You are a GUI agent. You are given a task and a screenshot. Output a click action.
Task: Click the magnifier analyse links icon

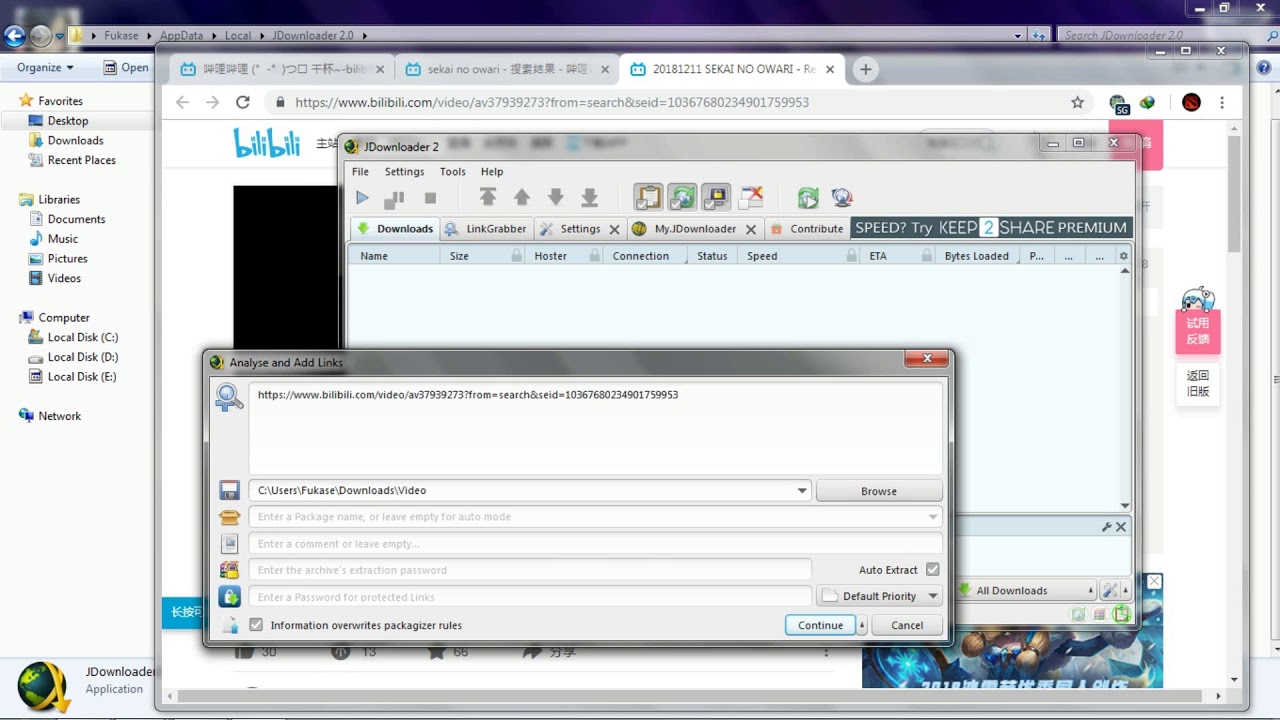click(x=229, y=398)
